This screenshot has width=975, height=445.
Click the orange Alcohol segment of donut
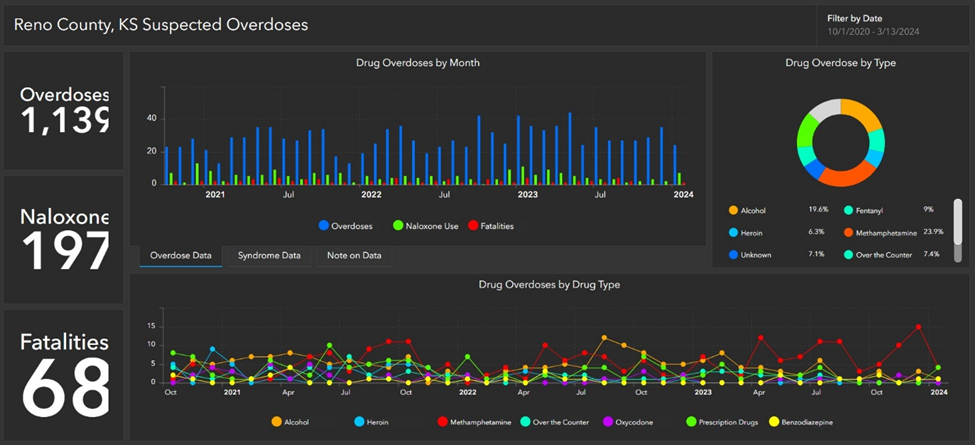(864, 112)
